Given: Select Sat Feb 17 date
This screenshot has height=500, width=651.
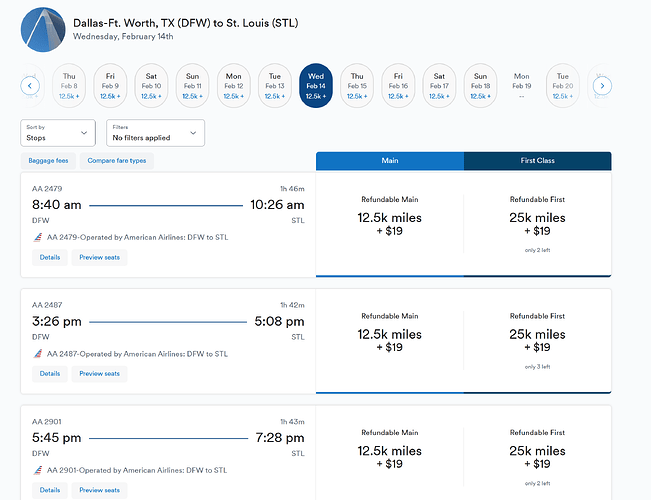Looking at the screenshot, I should click(x=439, y=86).
